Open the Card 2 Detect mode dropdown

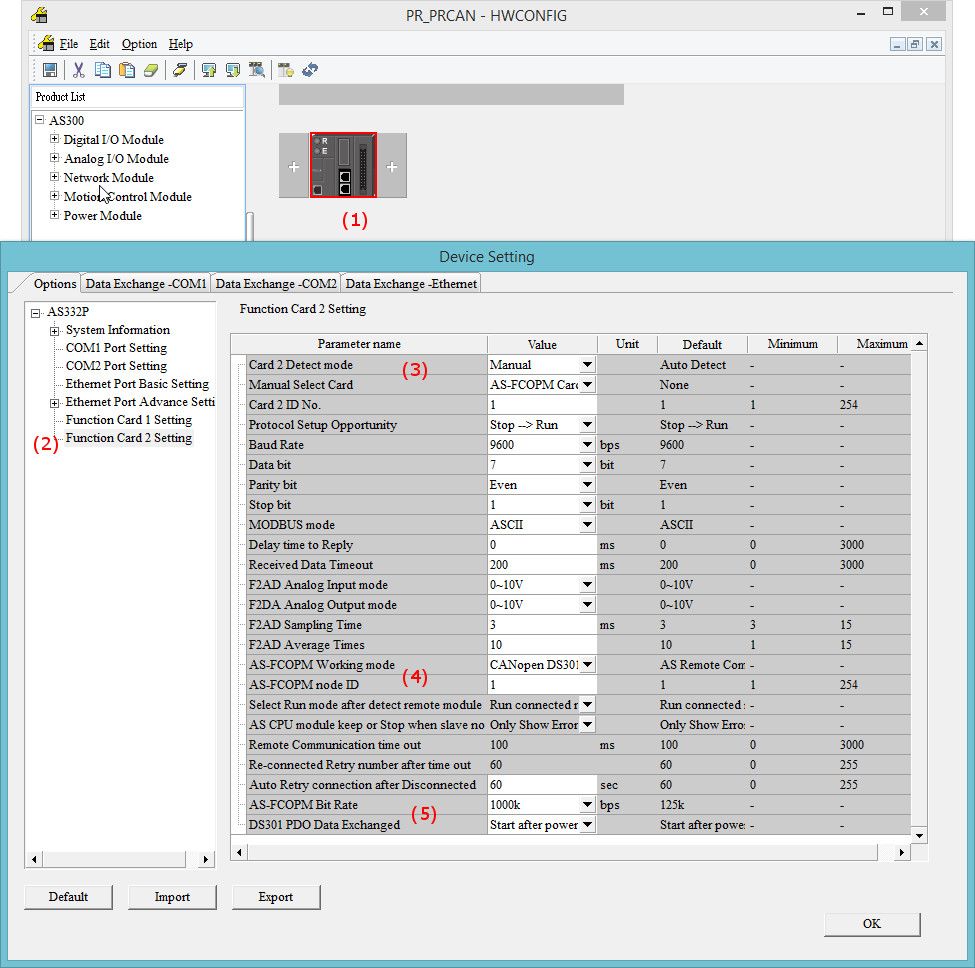[x=587, y=365]
